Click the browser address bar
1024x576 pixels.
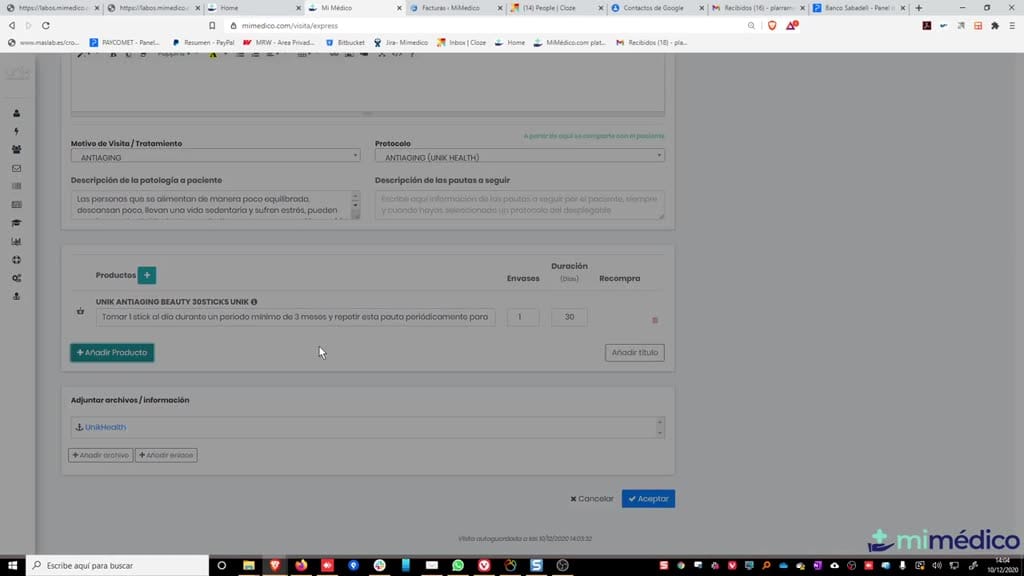pos(483,25)
